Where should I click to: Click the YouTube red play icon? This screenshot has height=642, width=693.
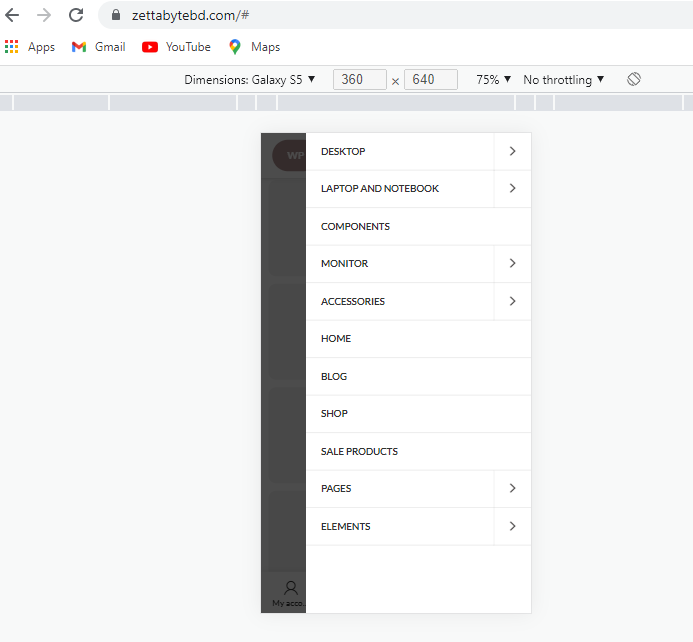click(x=150, y=47)
